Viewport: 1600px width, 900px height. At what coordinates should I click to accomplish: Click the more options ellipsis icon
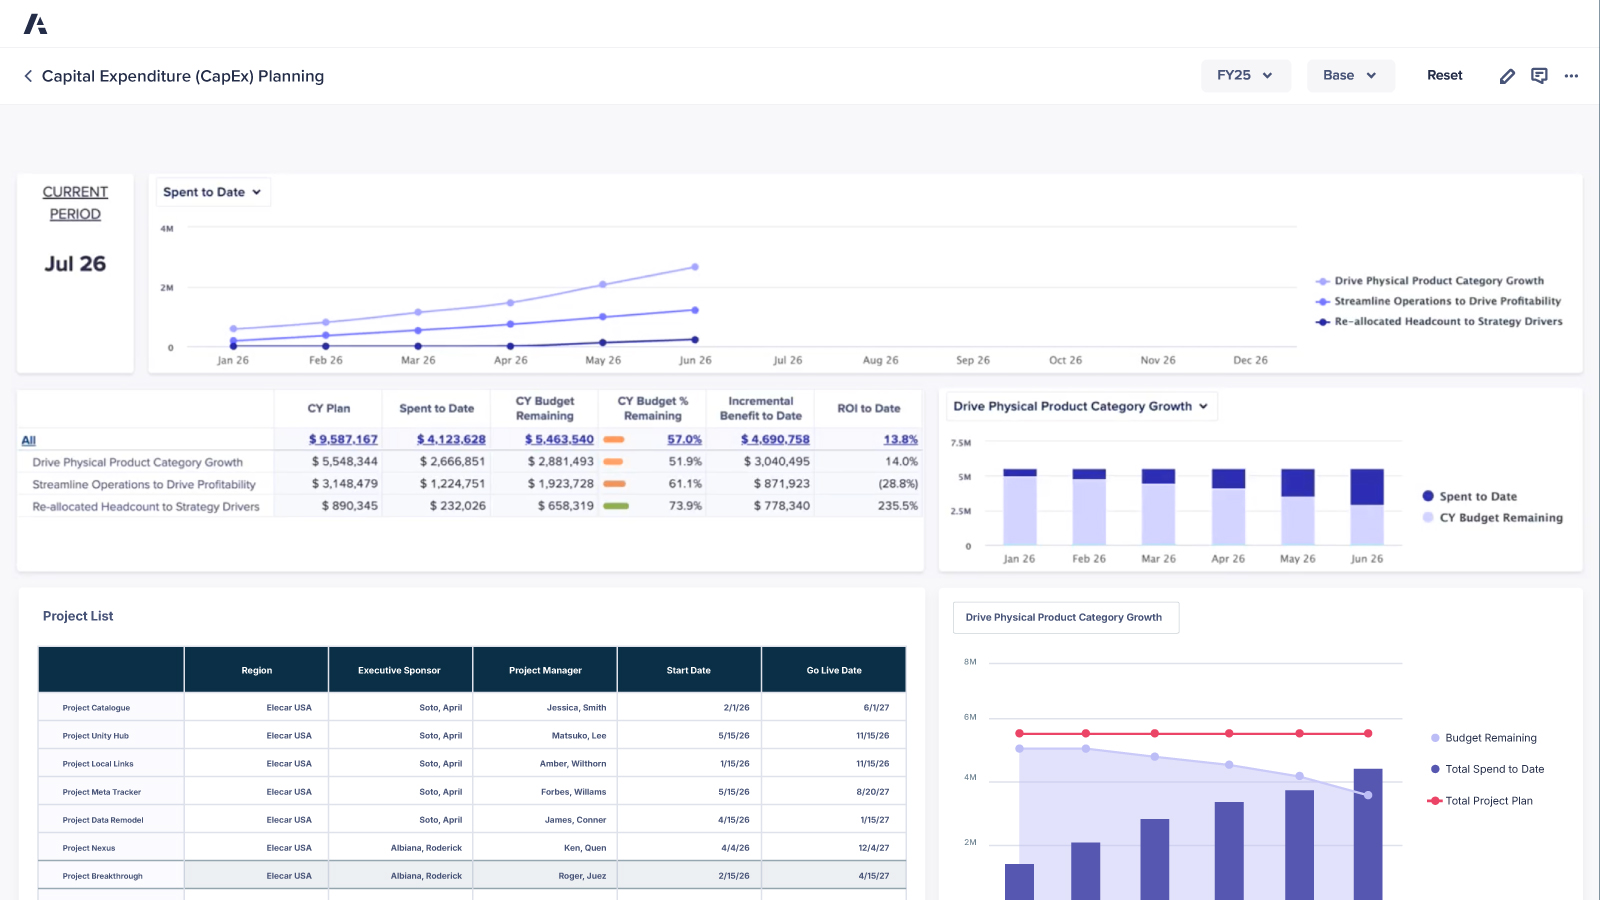(1571, 76)
